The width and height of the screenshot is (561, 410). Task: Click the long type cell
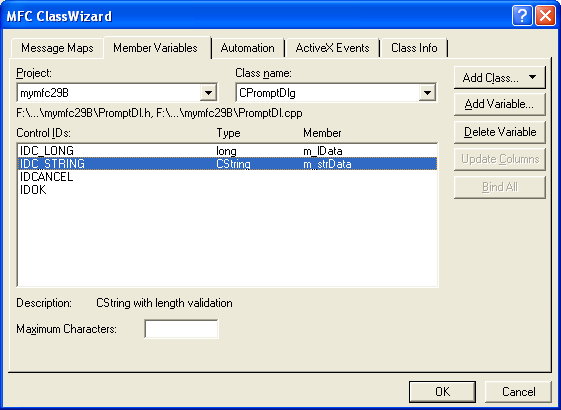click(226, 151)
